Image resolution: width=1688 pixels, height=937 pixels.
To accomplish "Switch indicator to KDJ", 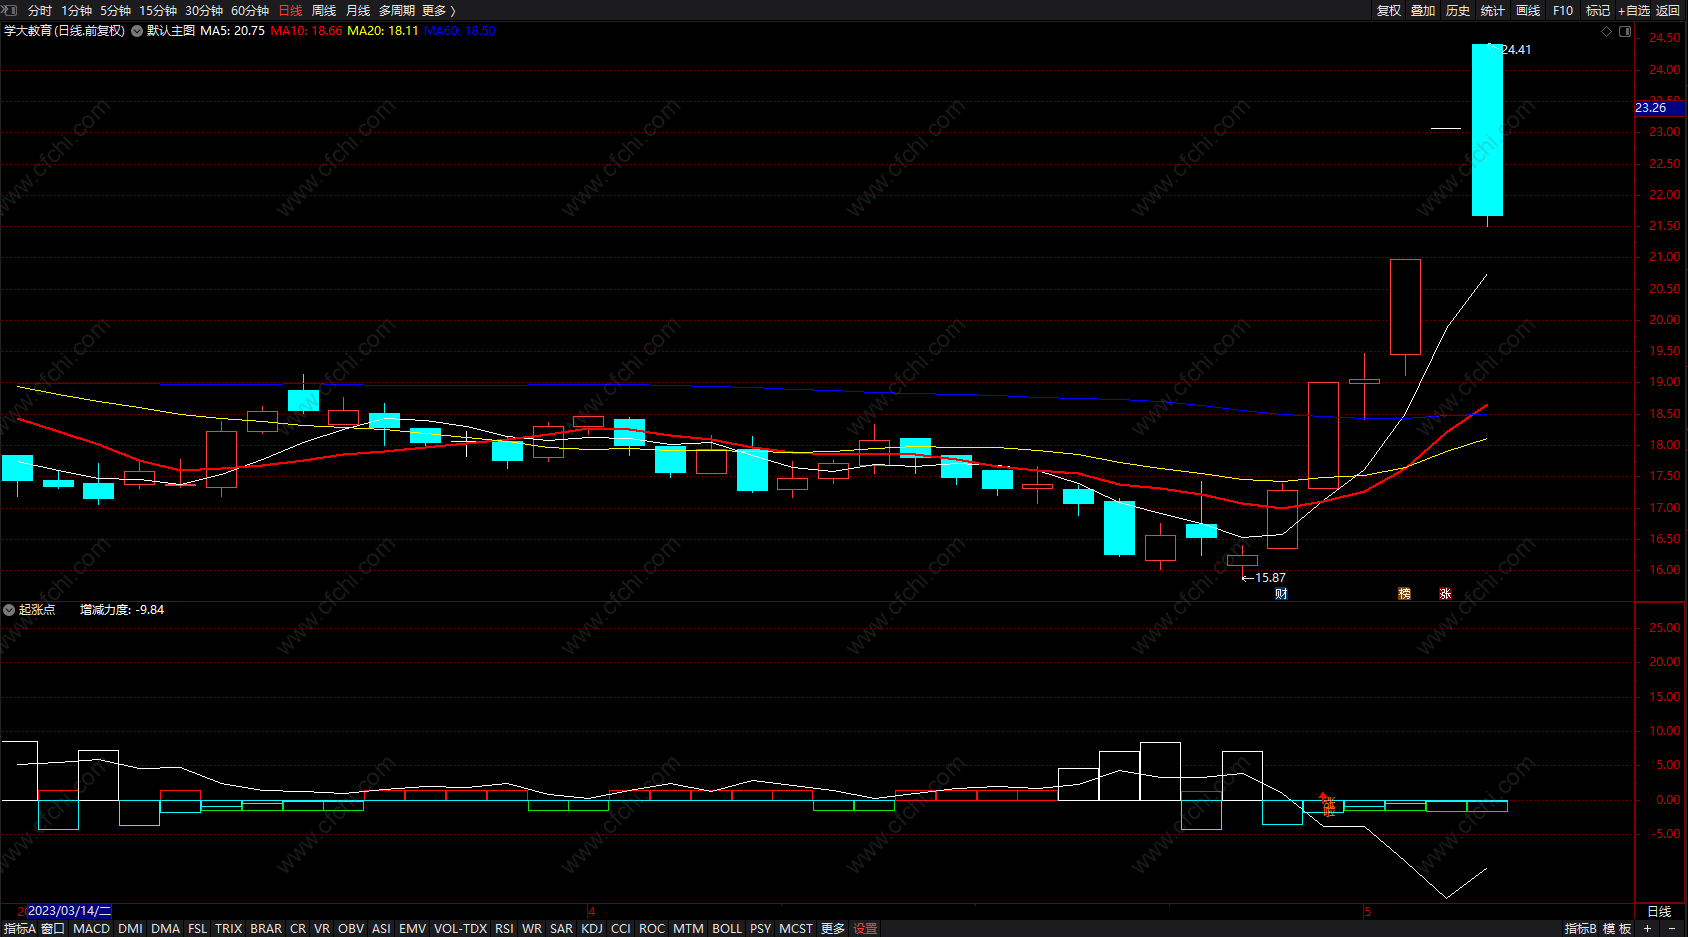I will pyautogui.click(x=592, y=928).
